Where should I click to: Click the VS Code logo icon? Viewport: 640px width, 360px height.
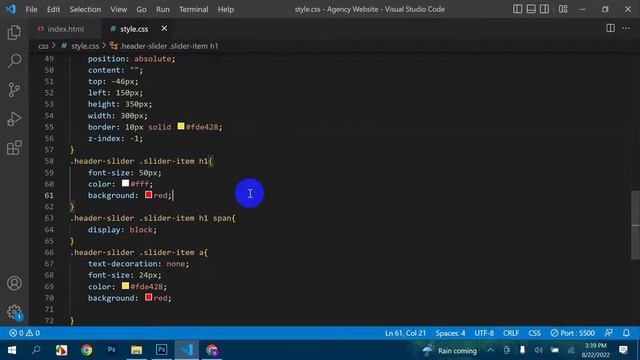coord(11,9)
